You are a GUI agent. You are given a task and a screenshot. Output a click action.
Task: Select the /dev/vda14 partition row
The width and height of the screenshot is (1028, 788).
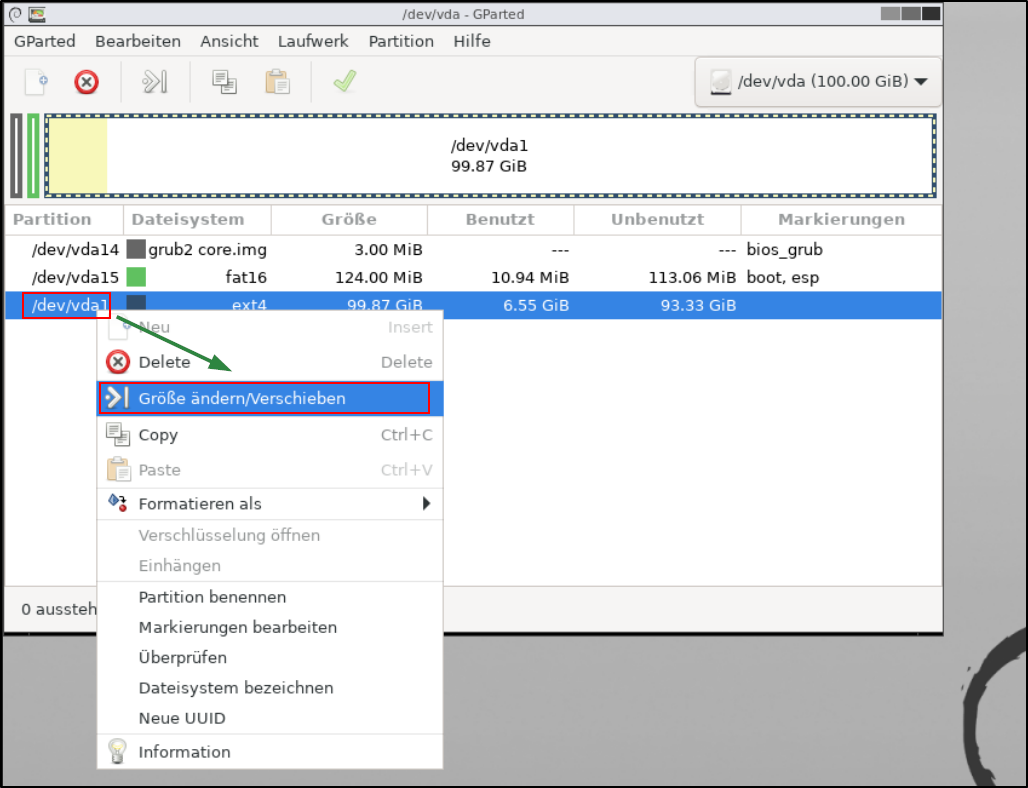75,249
